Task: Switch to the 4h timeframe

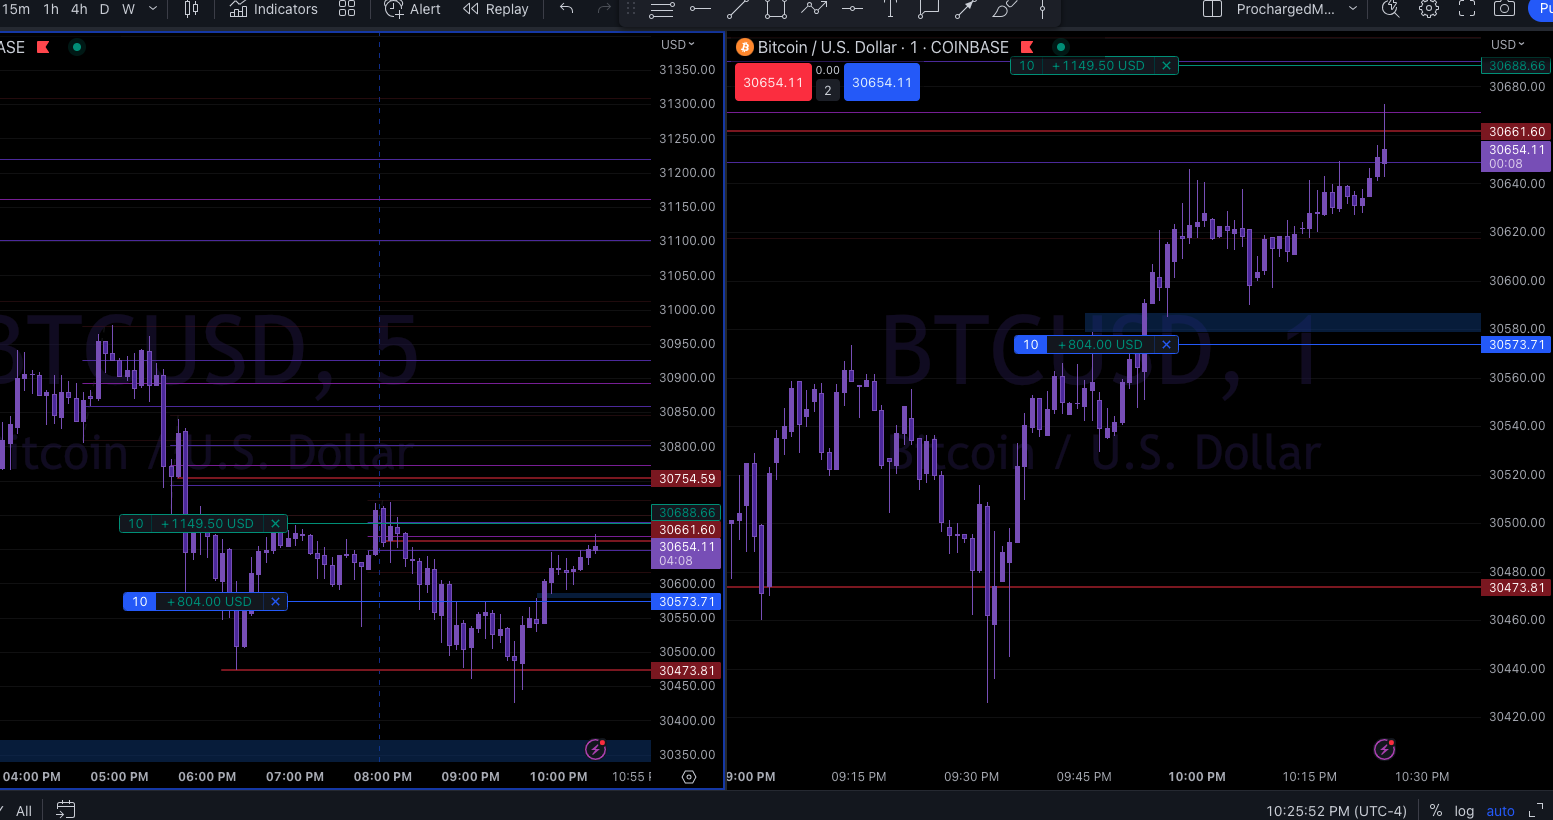Action: 78,9
